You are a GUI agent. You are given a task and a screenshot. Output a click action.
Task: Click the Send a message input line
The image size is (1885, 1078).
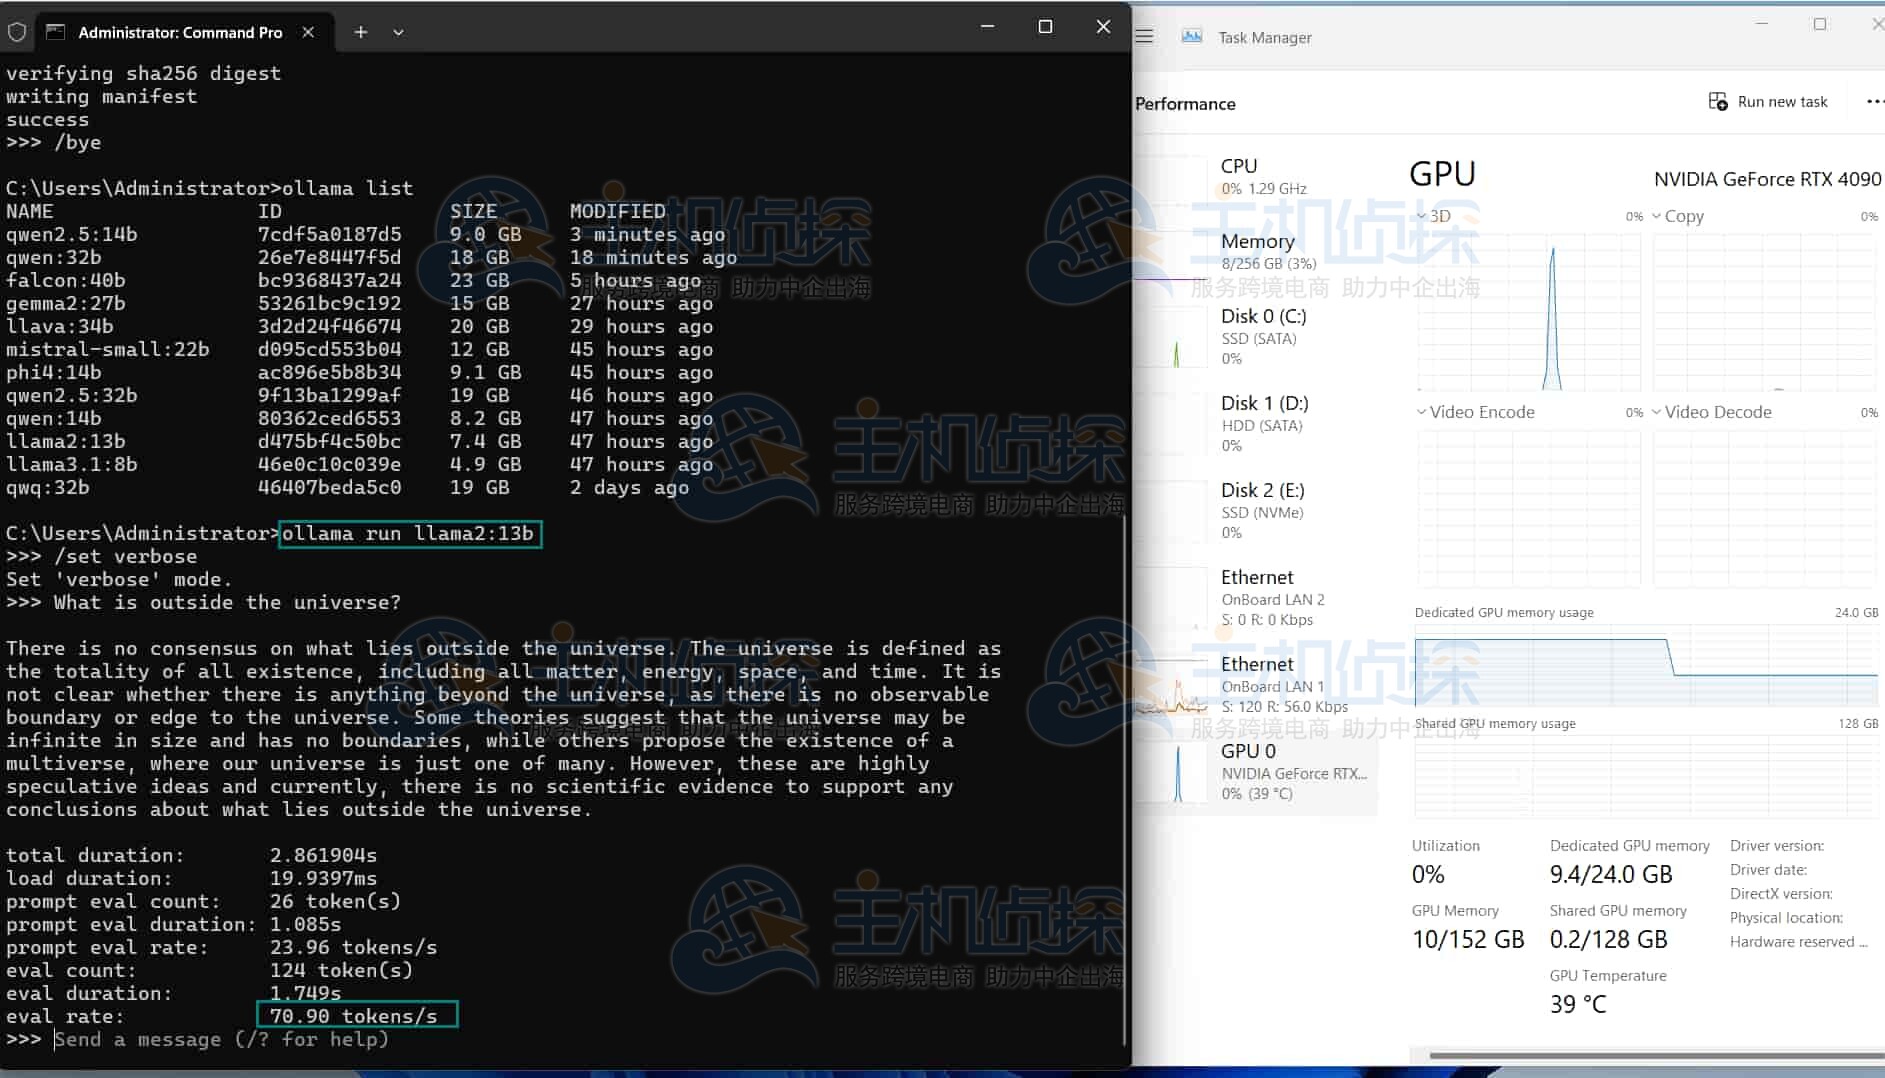click(x=220, y=1039)
